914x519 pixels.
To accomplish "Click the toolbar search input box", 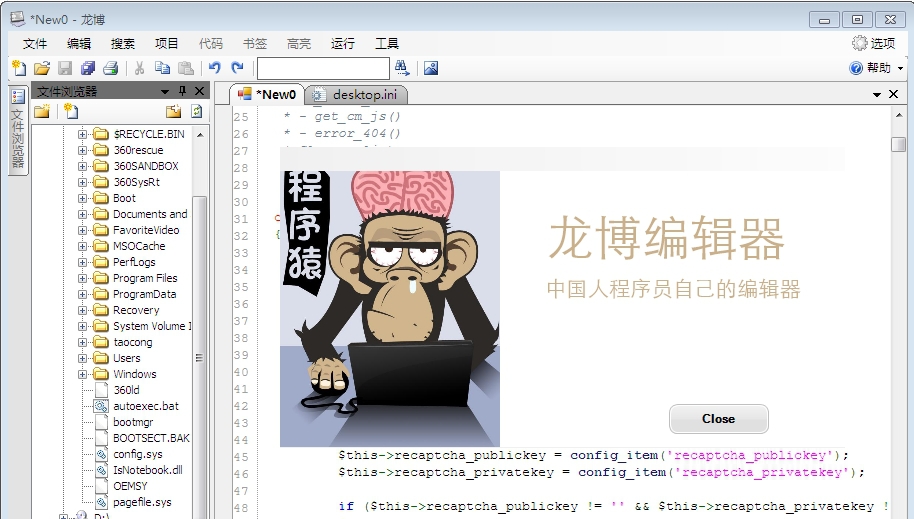I will (x=323, y=68).
